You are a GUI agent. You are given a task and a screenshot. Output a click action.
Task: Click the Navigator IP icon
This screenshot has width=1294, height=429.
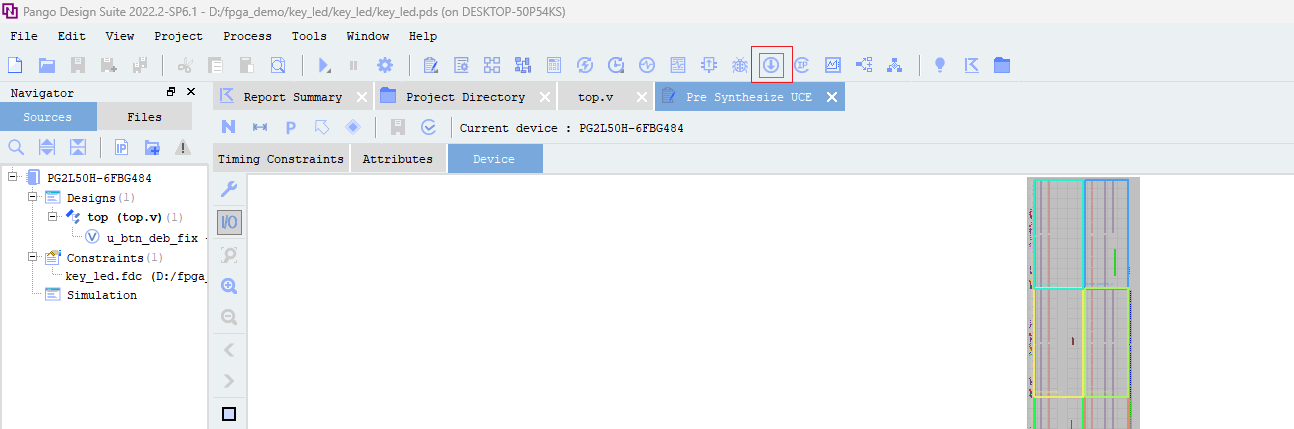(121, 148)
